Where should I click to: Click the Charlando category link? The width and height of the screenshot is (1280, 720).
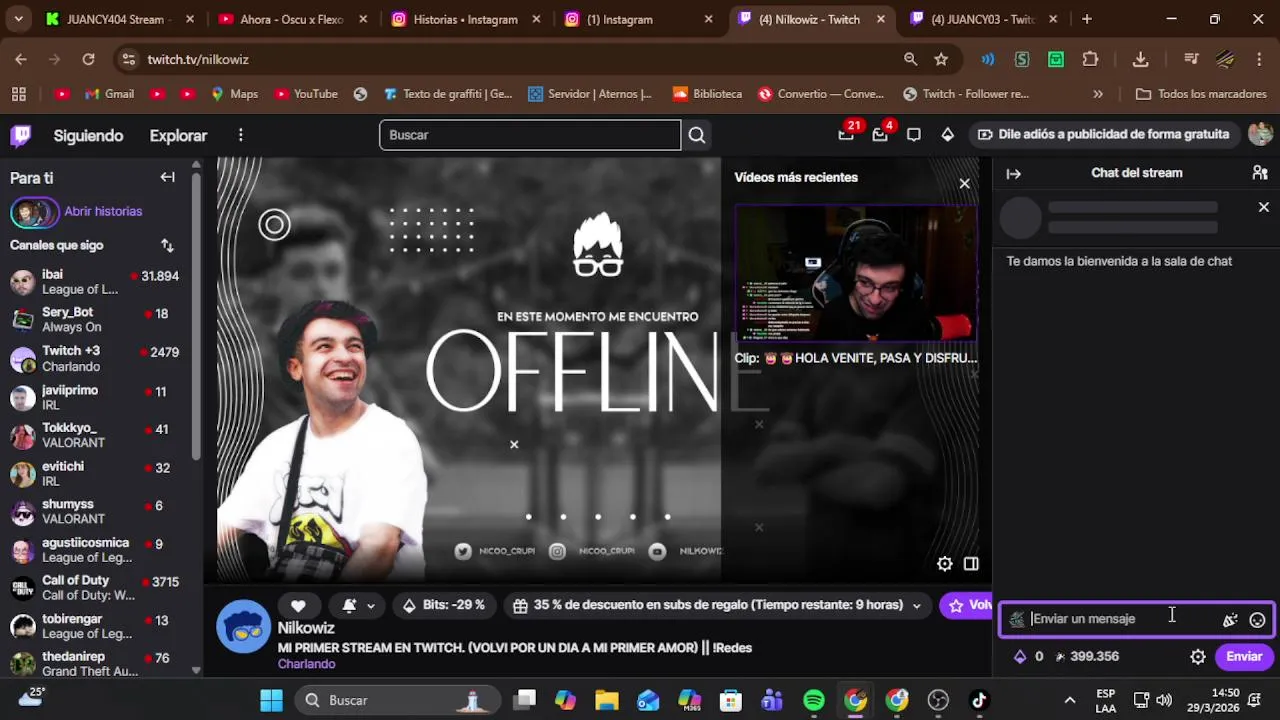point(306,664)
